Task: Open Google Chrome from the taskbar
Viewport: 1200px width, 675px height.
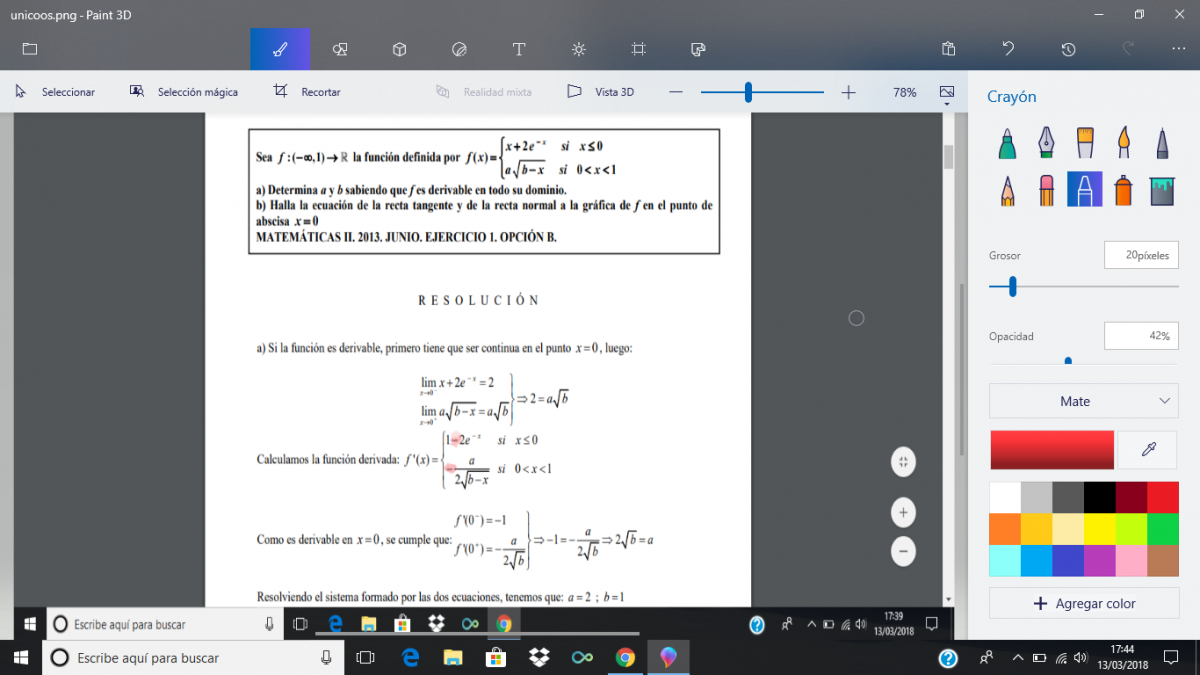Action: tap(625, 657)
